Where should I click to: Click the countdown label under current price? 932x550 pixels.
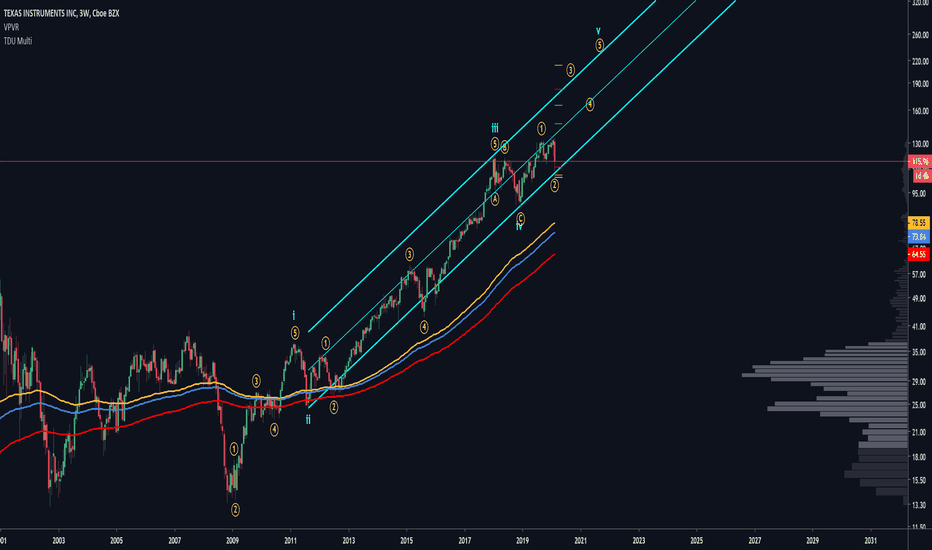click(920, 176)
